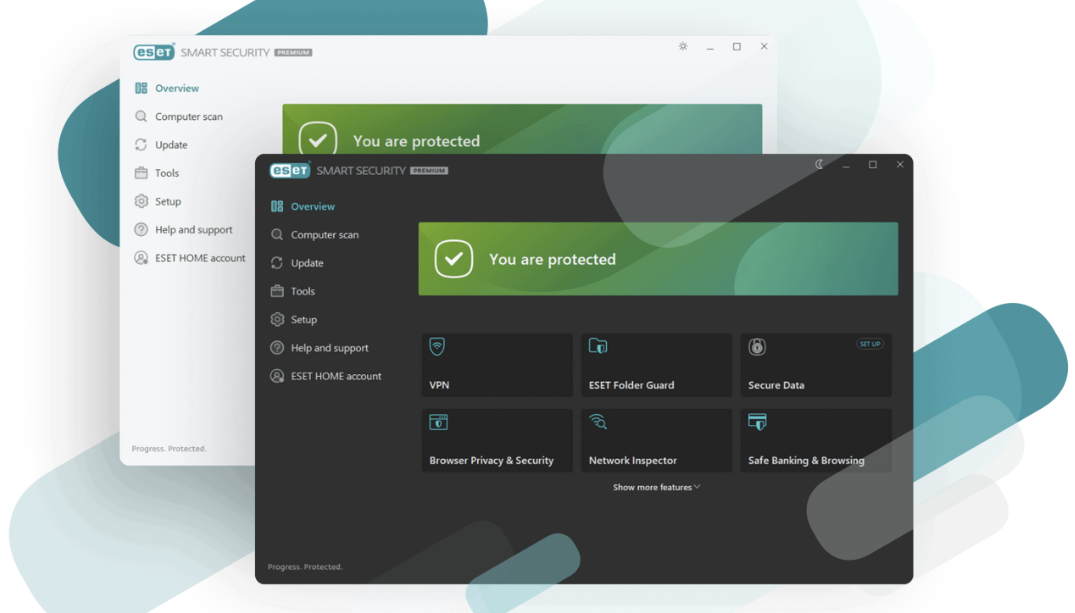Click the Overview icon in dark window
Image resolution: width=1075 pixels, height=613 pixels.
[277, 206]
